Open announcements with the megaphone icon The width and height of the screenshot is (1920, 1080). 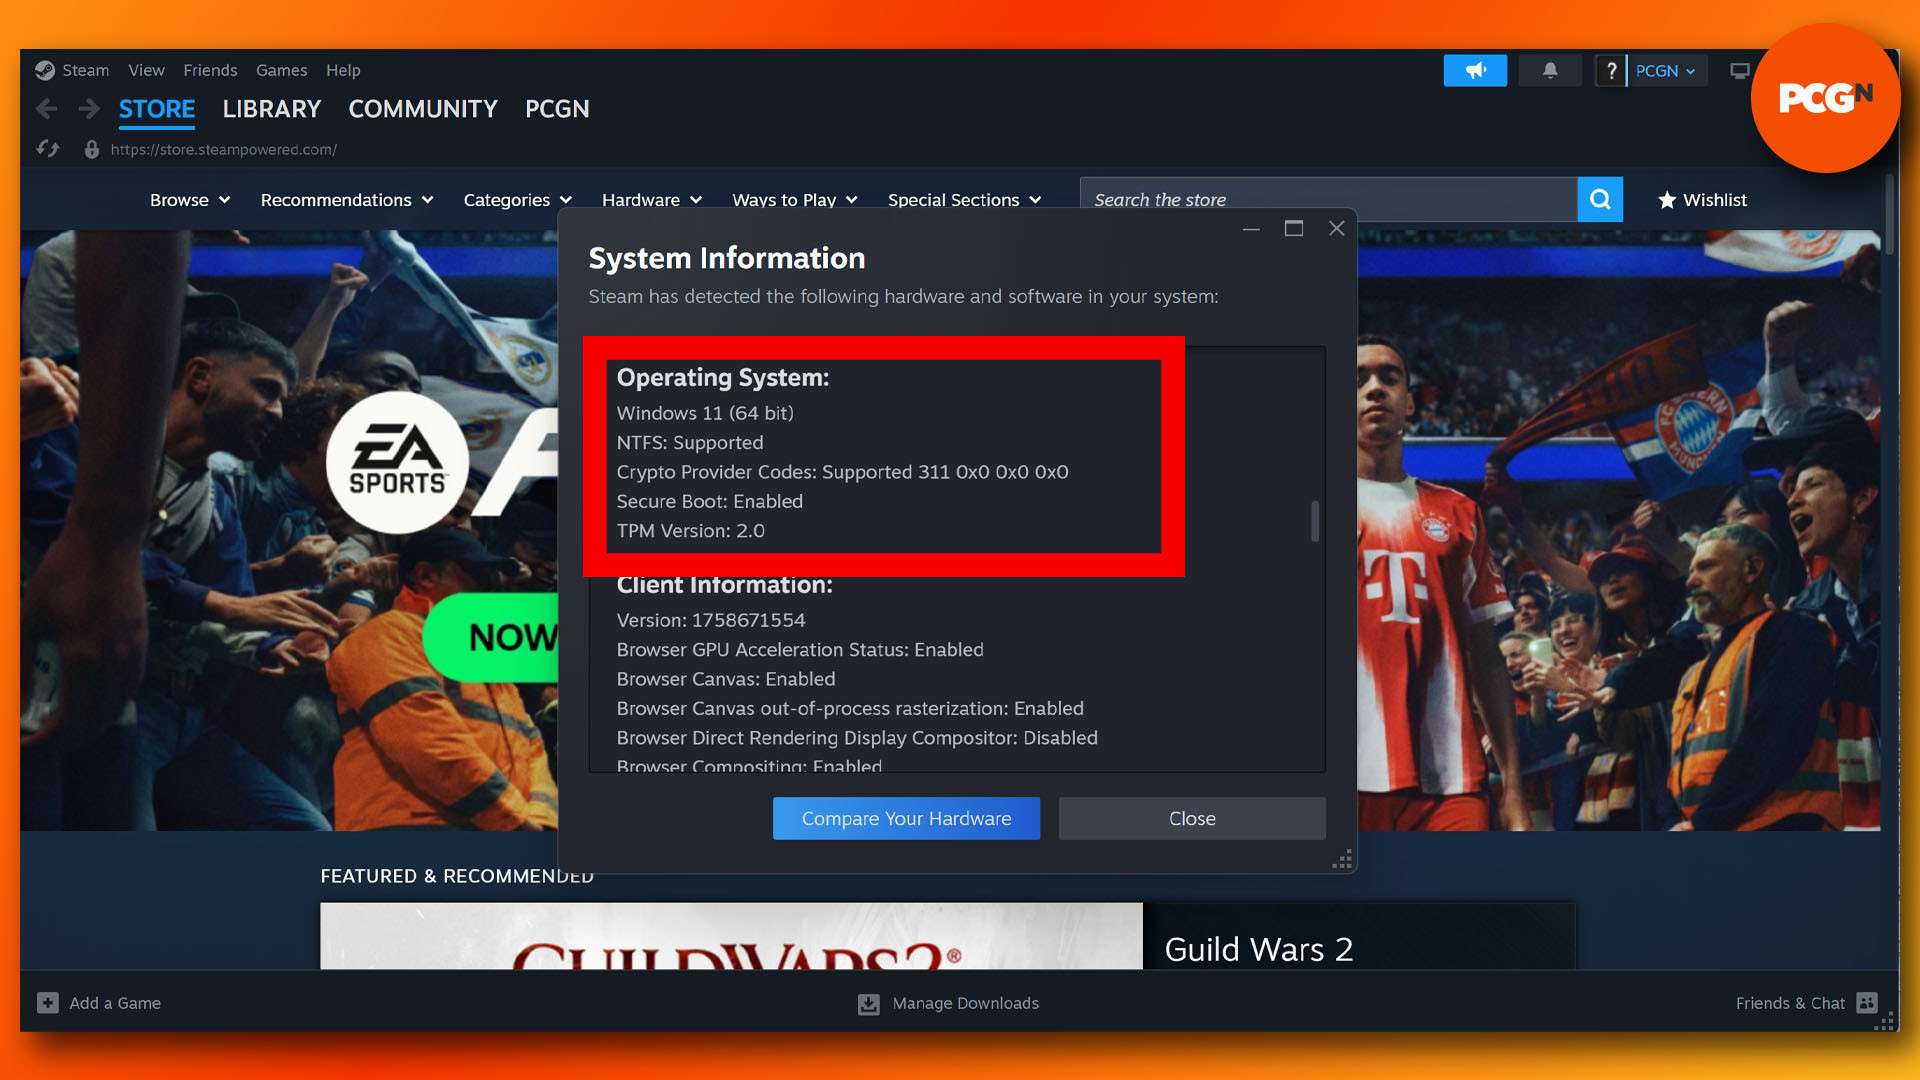[x=1475, y=70]
